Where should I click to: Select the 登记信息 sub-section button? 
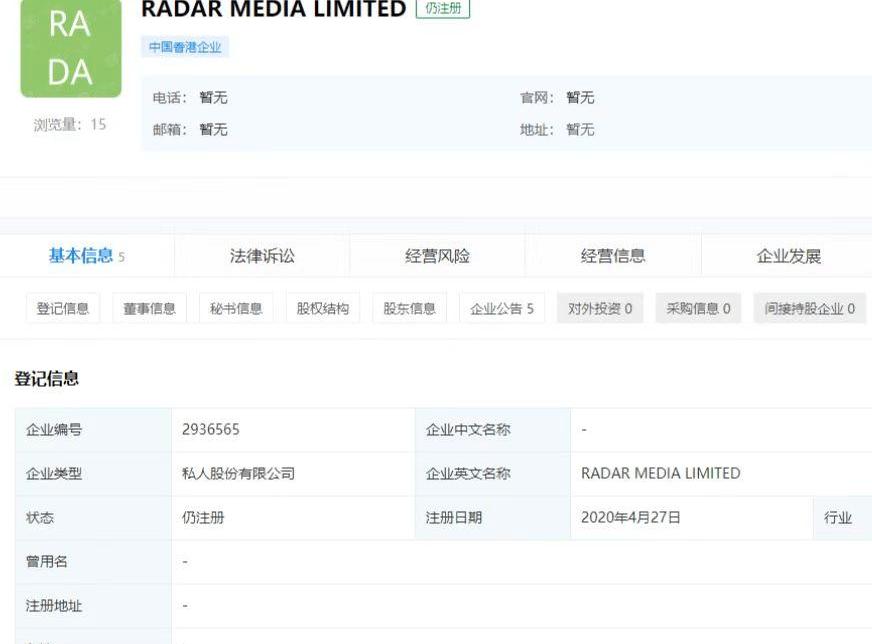click(x=63, y=309)
